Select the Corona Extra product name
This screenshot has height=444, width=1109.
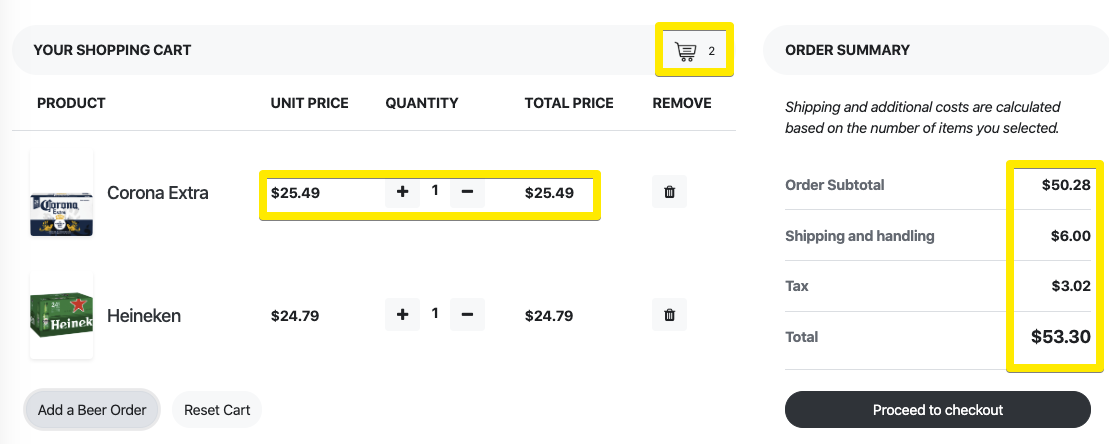point(158,193)
